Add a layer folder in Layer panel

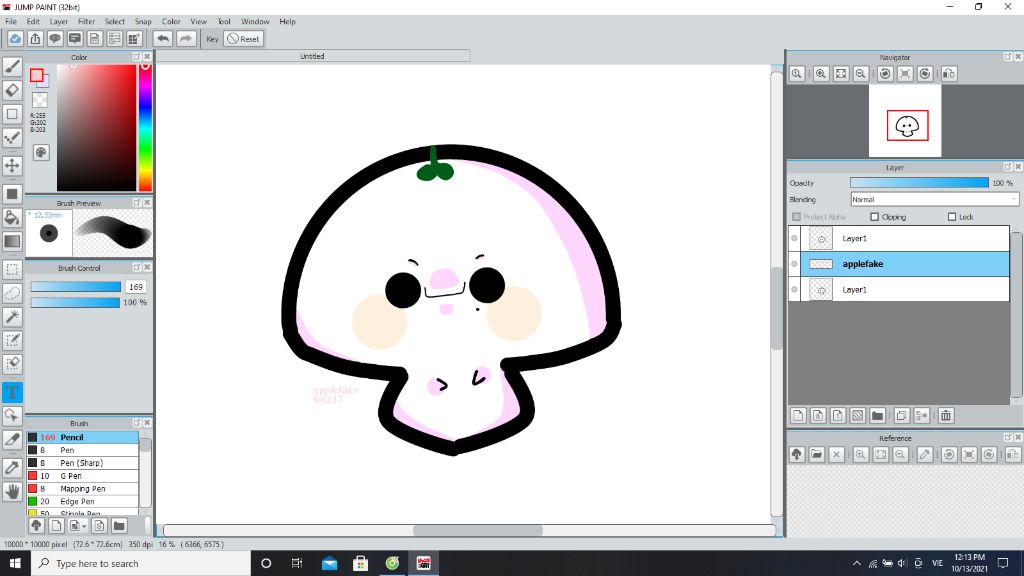point(878,415)
